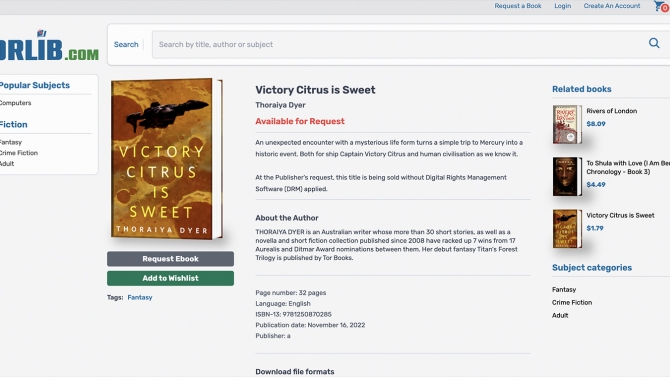Viewport: 670px width, 377px height.
Task: Open related Victory Citrus is Sweet title
Action: [620, 215]
